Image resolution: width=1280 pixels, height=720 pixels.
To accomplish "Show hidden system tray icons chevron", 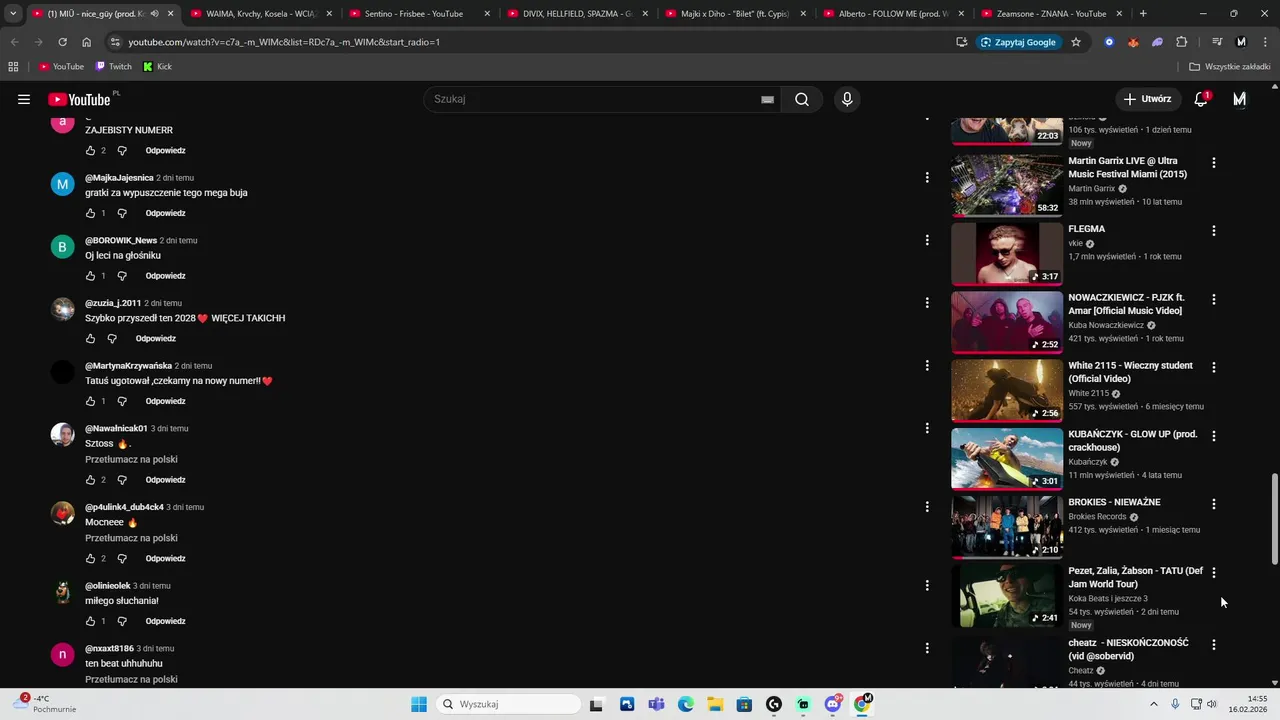I will point(1153,704).
